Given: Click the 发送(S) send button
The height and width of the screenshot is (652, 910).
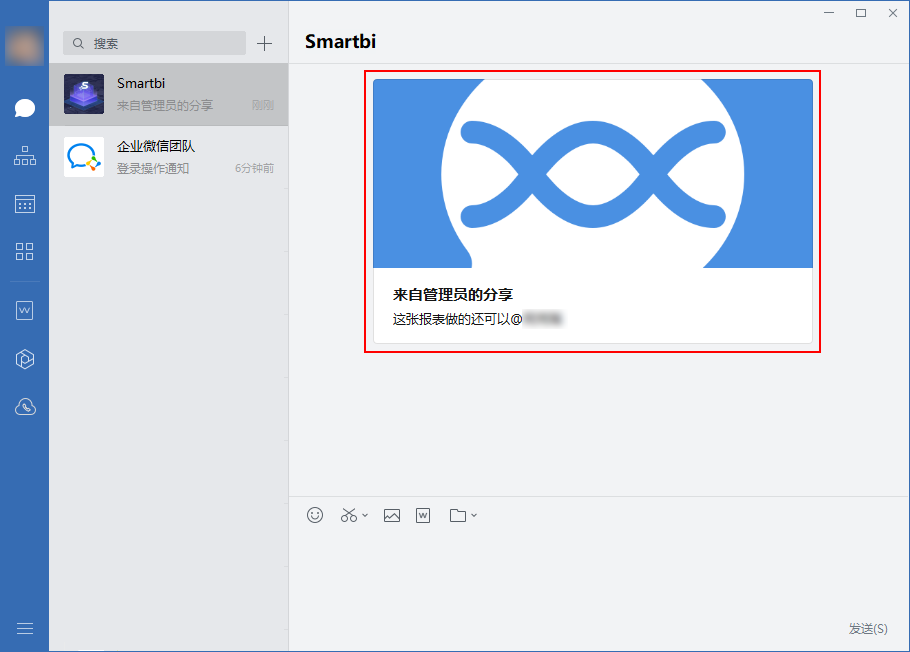Looking at the screenshot, I should click(x=868, y=629).
